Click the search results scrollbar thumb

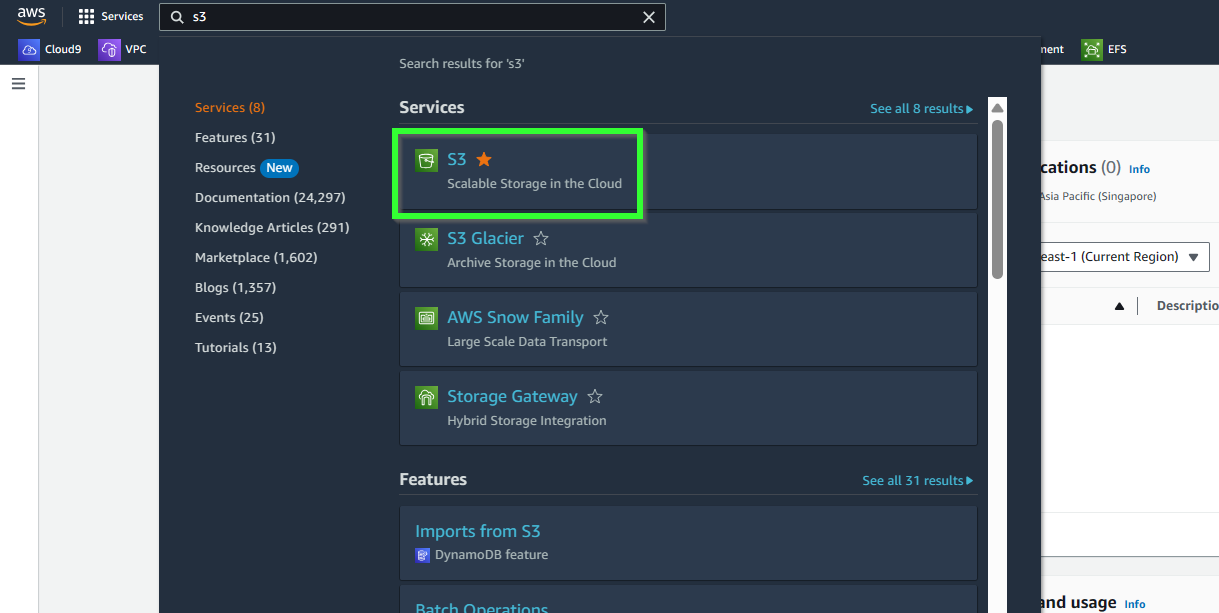(997, 199)
